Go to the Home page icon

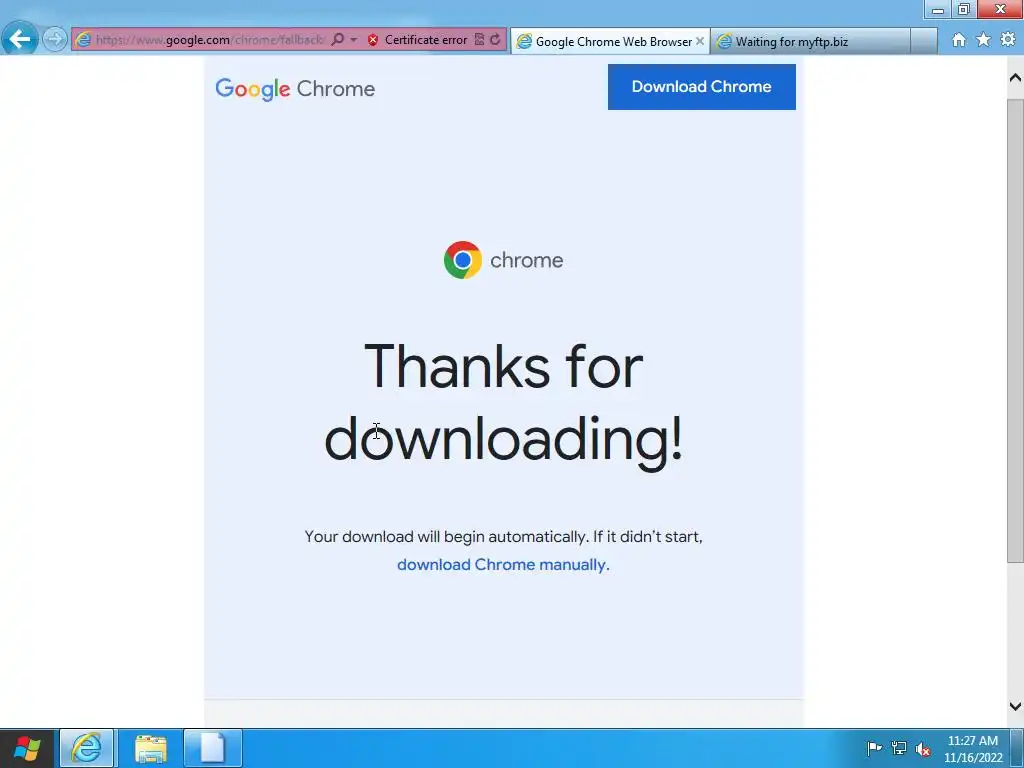click(x=958, y=40)
